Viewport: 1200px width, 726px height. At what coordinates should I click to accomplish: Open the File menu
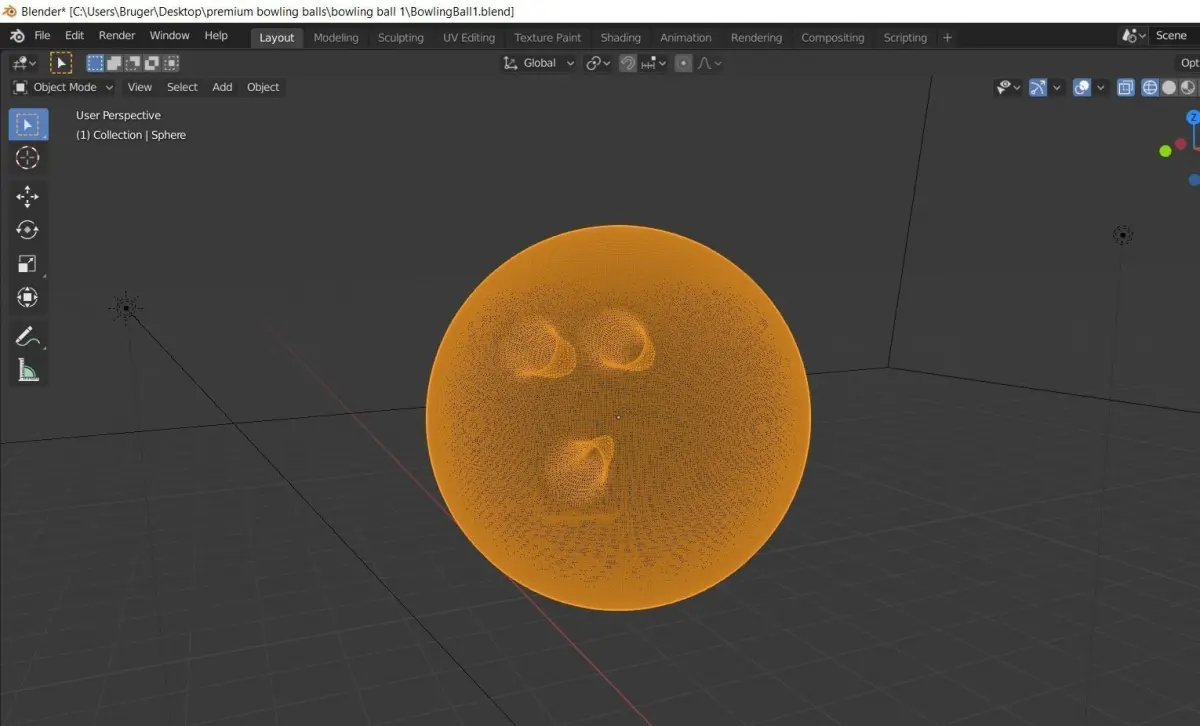click(42, 36)
